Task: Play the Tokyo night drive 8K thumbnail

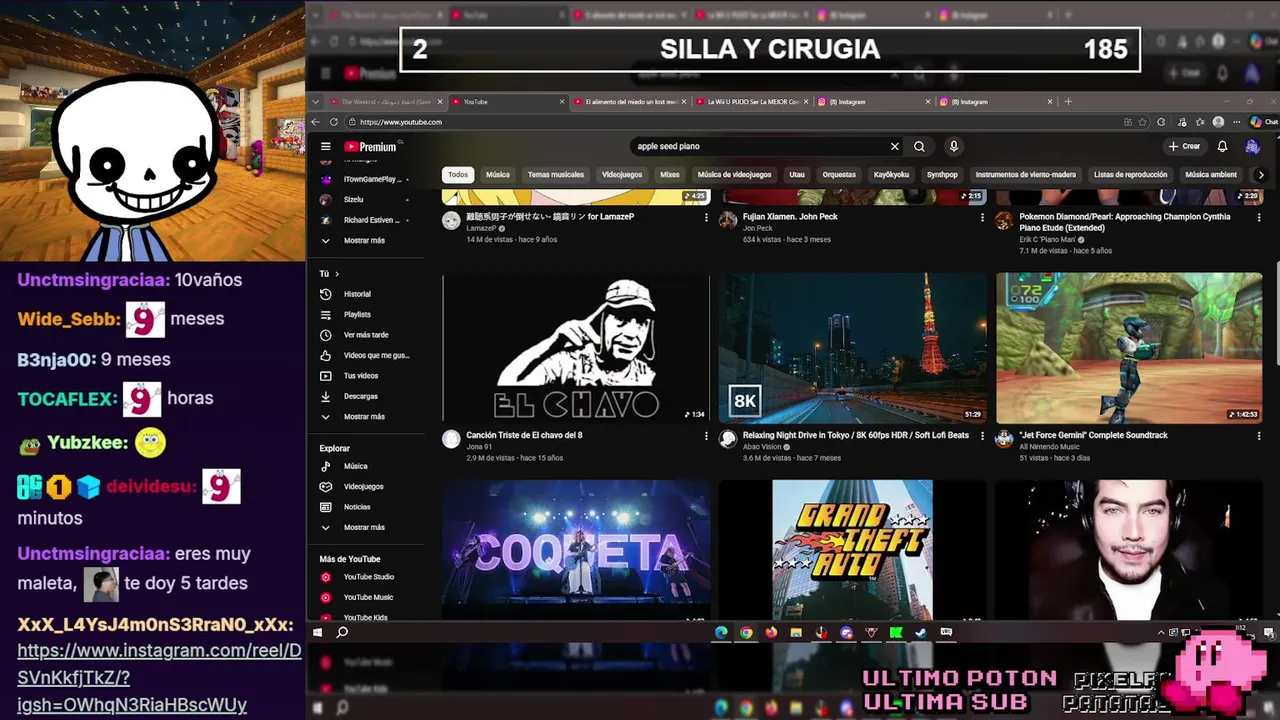Action: click(x=852, y=348)
